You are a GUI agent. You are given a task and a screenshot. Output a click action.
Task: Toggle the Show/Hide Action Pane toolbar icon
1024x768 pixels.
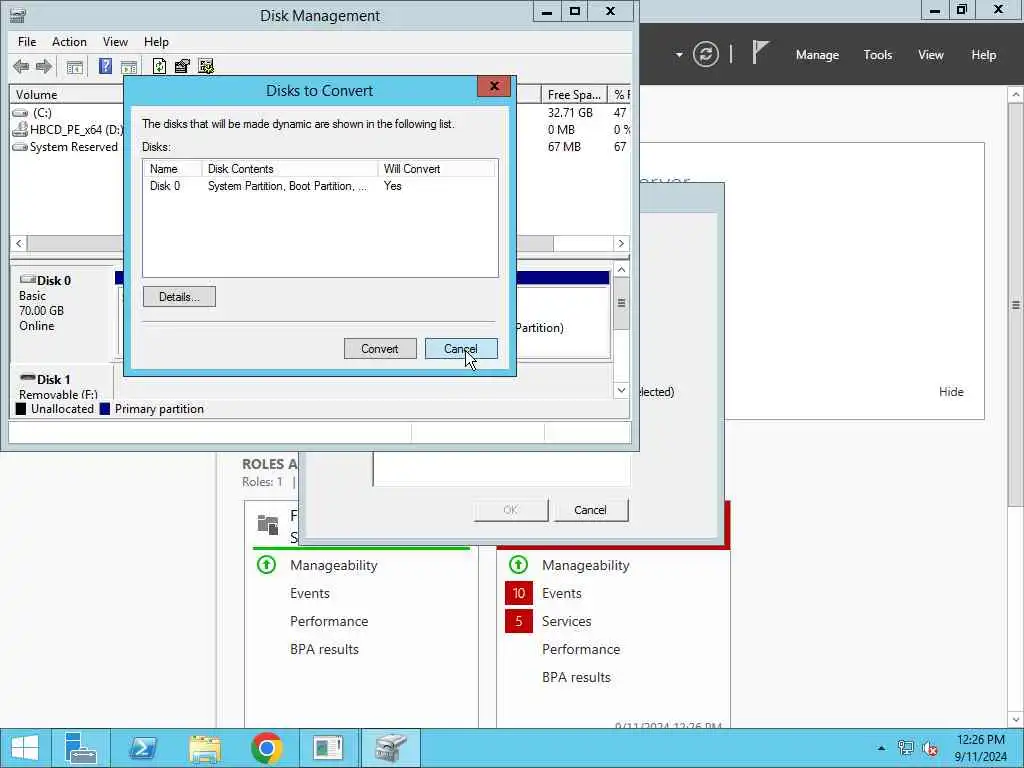[129, 67]
